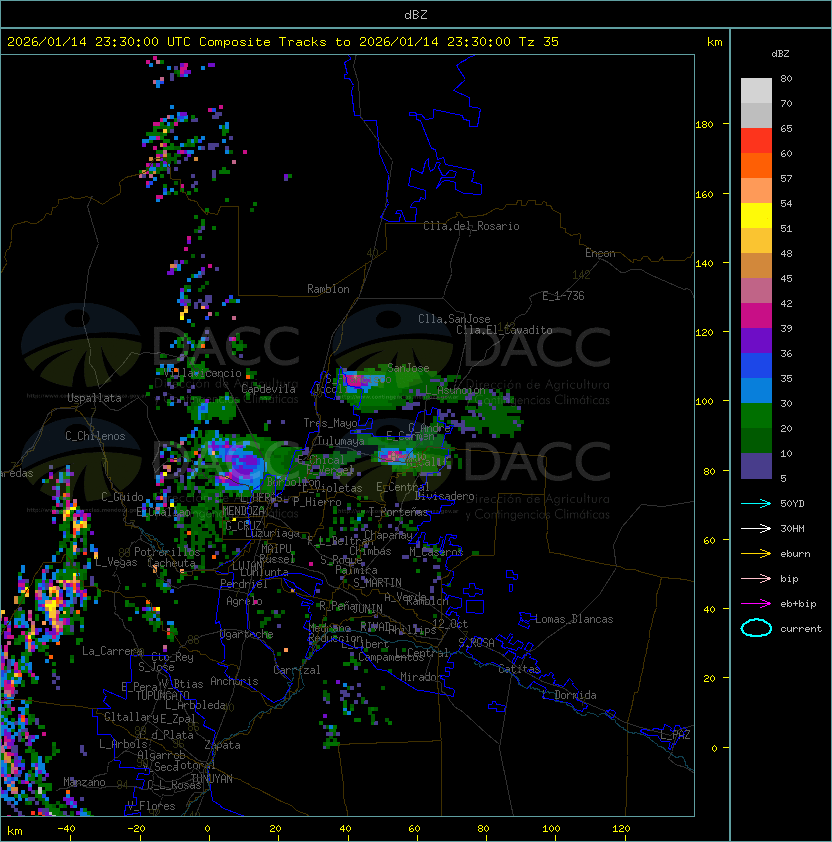Click the 'dBZ' label above color scale
Screen dimensions: 832x842
780,54
